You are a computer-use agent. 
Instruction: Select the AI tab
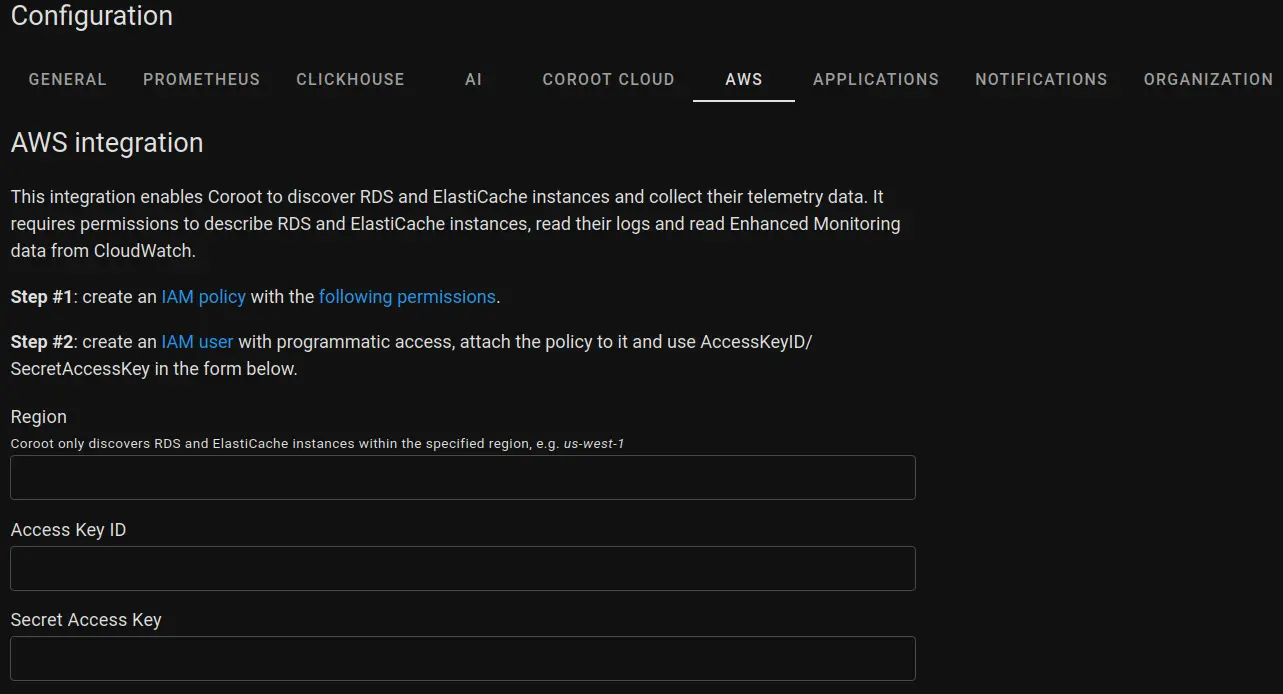[x=473, y=79]
